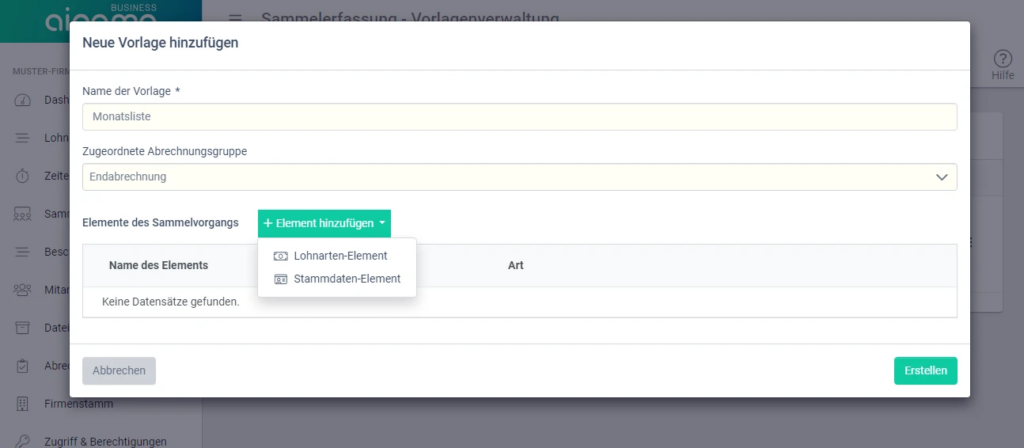
Task: Open the Abrechnung clipboard icon in sidebar
Action: click(x=22, y=366)
